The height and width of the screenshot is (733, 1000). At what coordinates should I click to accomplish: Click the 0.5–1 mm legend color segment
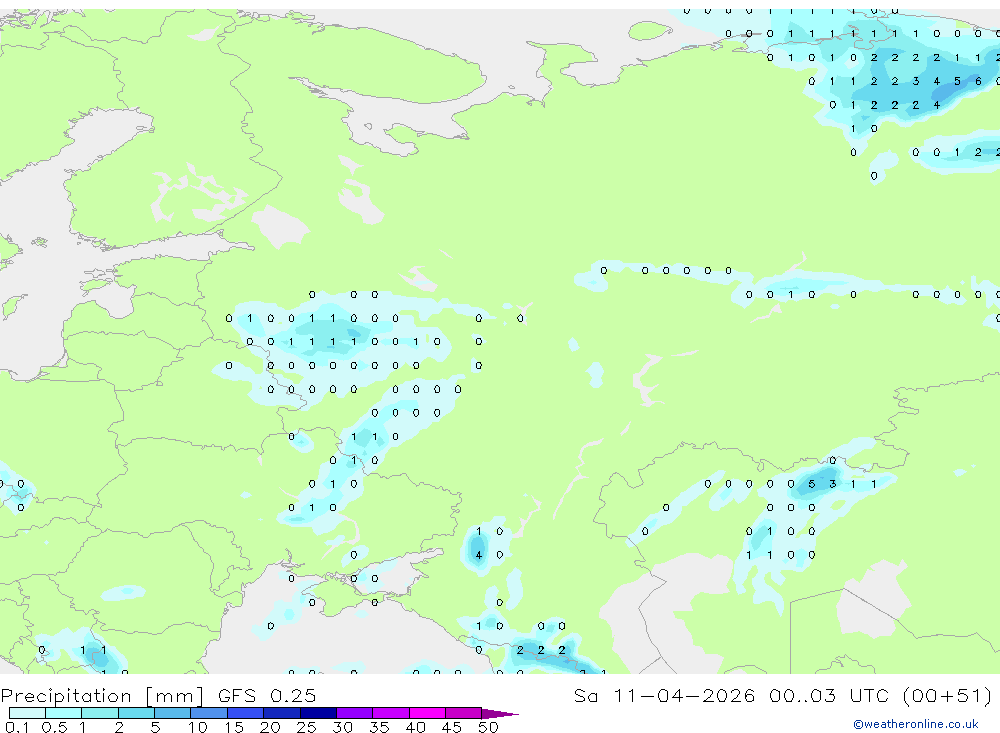[x=63, y=713]
